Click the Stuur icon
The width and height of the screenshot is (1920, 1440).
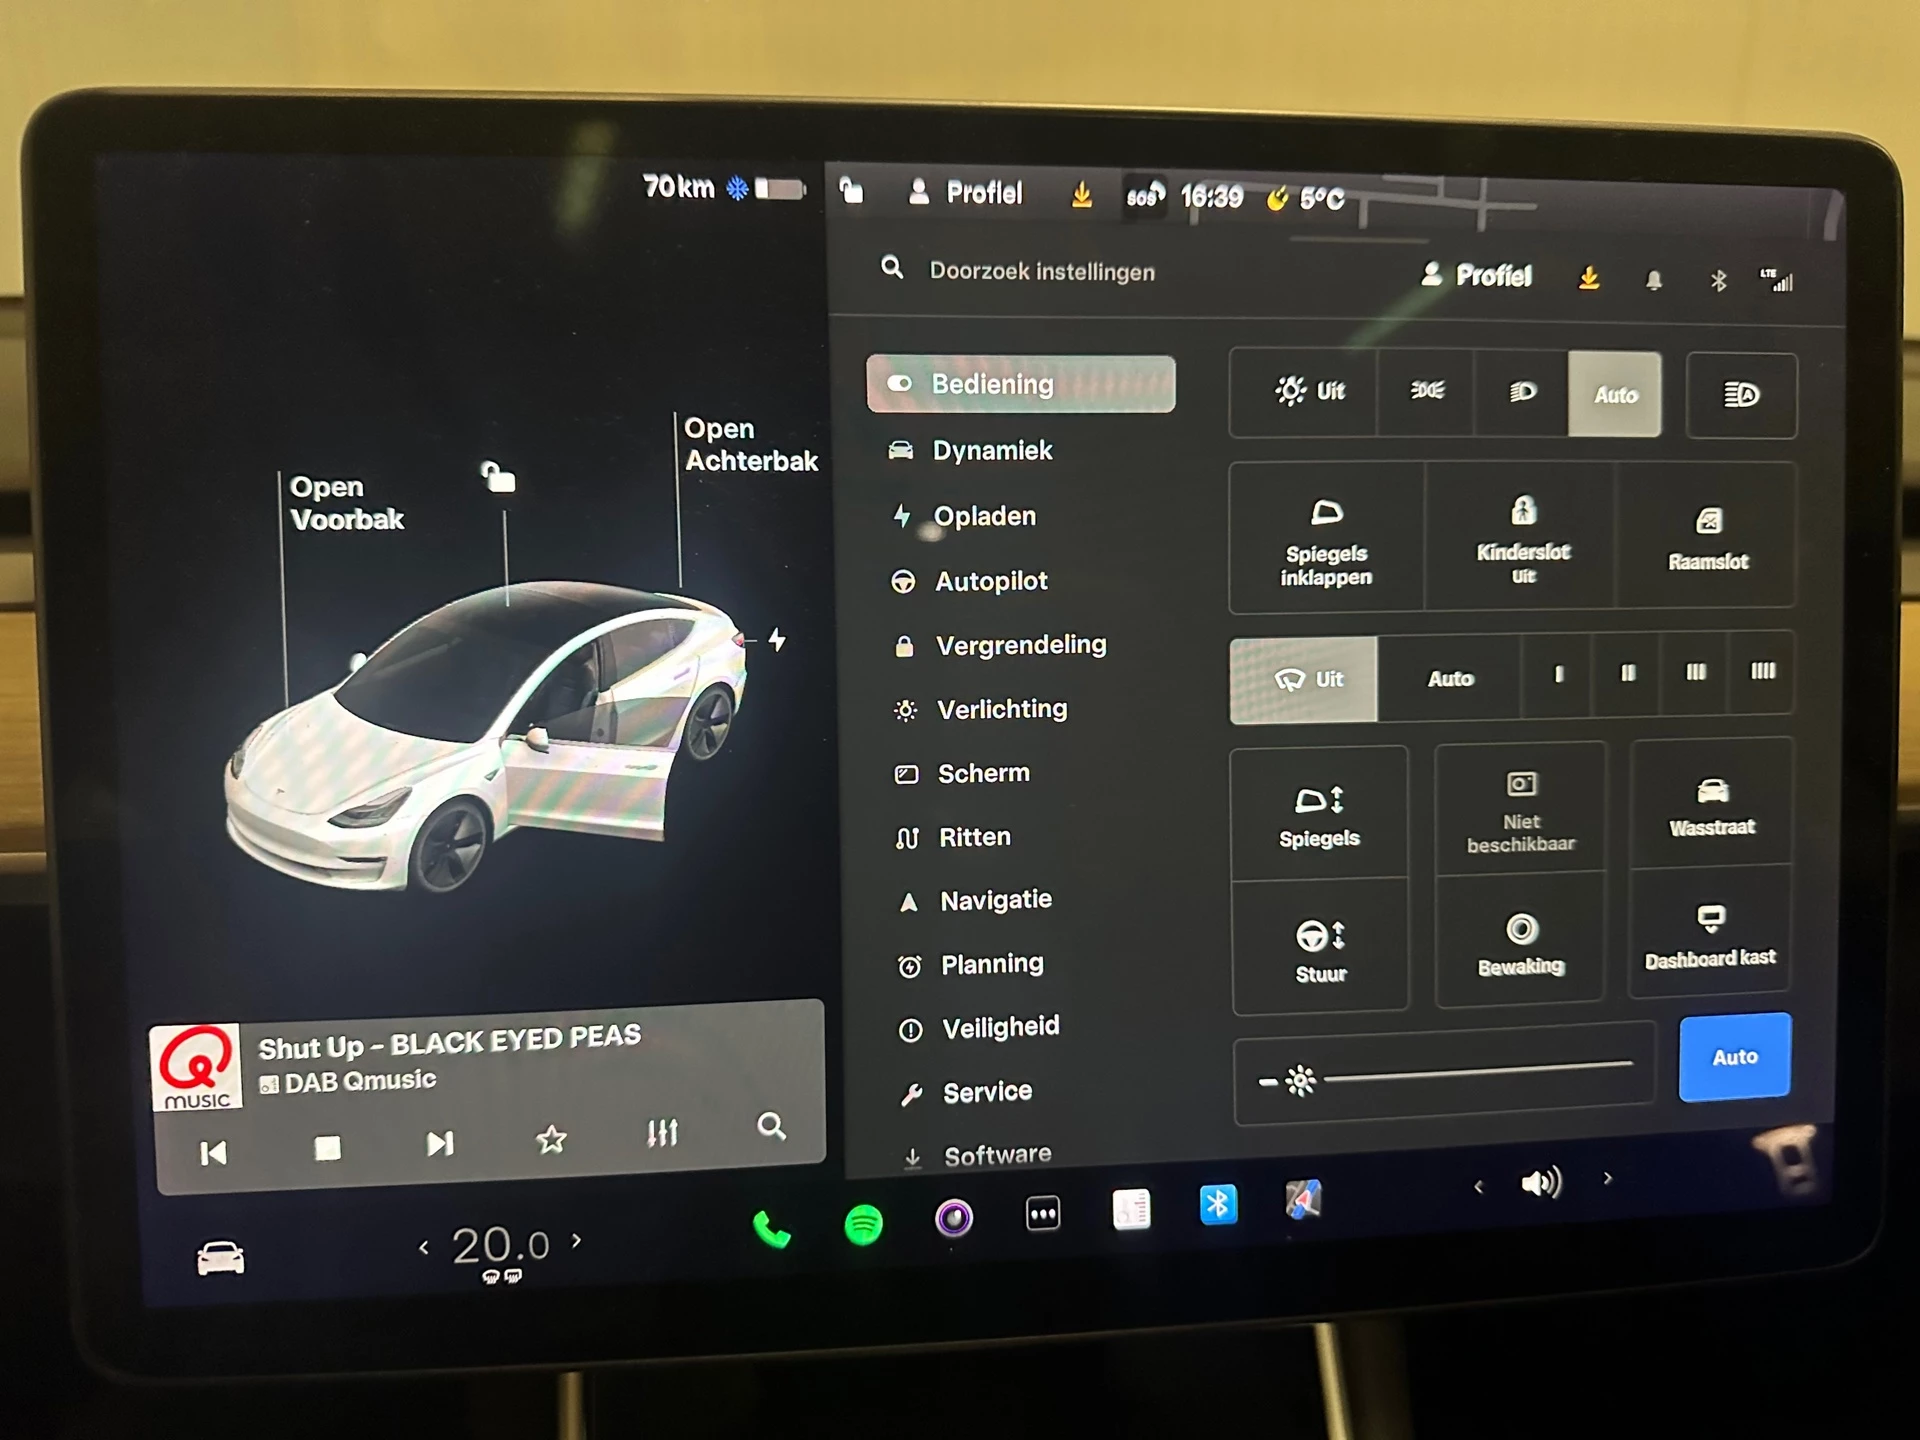point(1318,938)
